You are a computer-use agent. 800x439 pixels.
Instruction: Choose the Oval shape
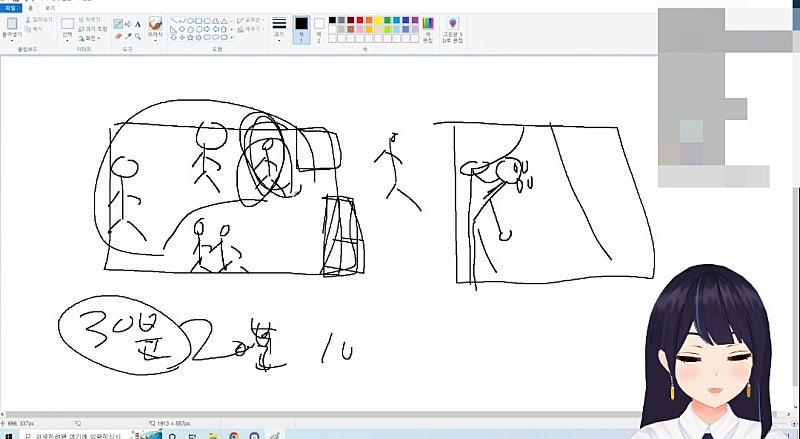tap(190, 21)
